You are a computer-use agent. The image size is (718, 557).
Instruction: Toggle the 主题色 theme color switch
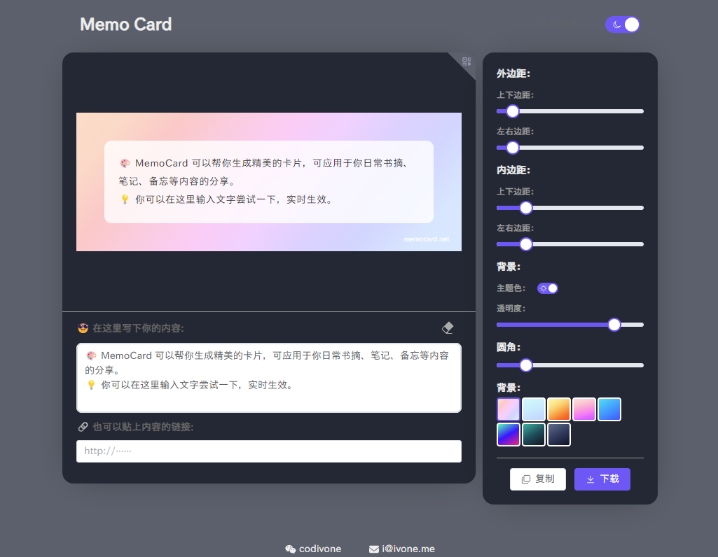[547, 288]
